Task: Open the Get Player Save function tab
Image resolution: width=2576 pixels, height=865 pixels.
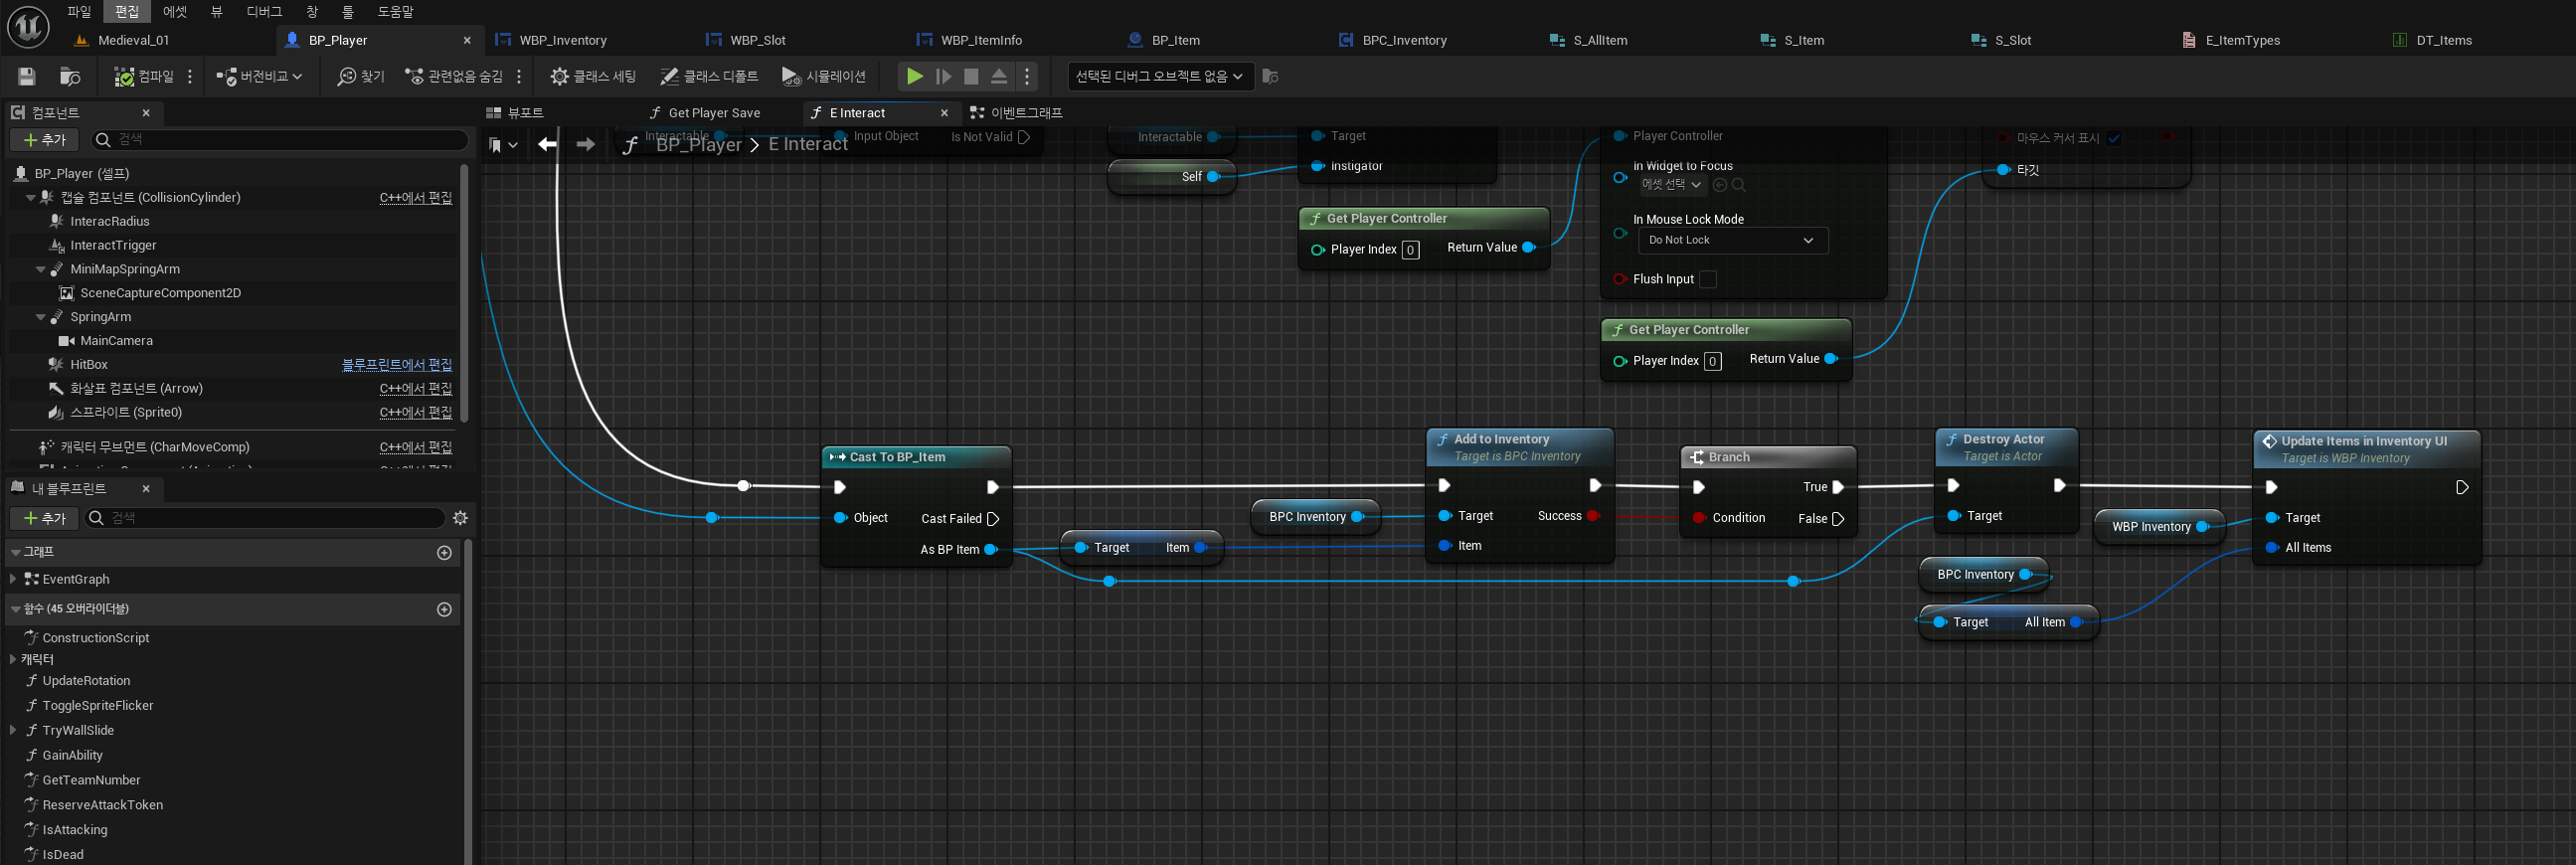Action: [x=714, y=113]
